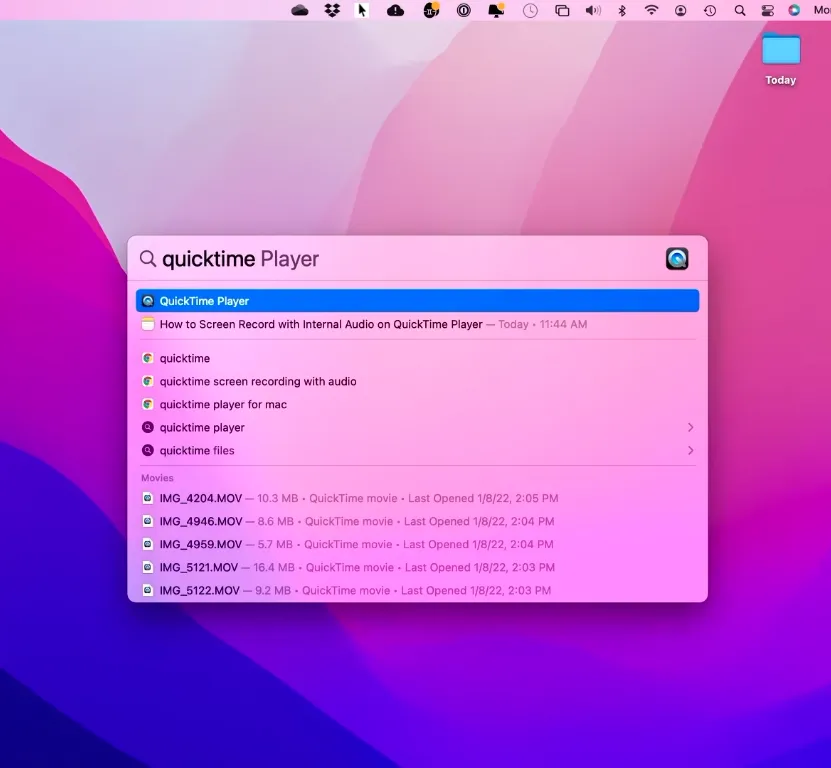The width and height of the screenshot is (831, 768).
Task: Open IMG_5122.MOV movie result
Action: (x=418, y=590)
